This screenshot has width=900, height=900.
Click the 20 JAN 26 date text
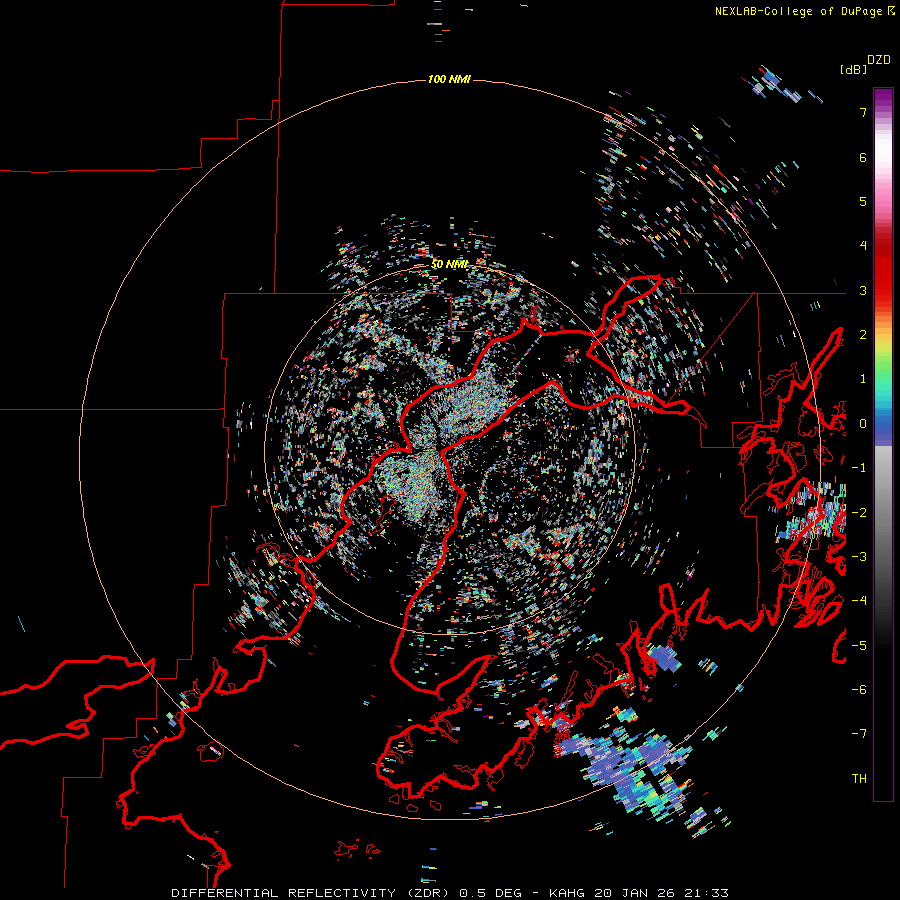(634, 893)
